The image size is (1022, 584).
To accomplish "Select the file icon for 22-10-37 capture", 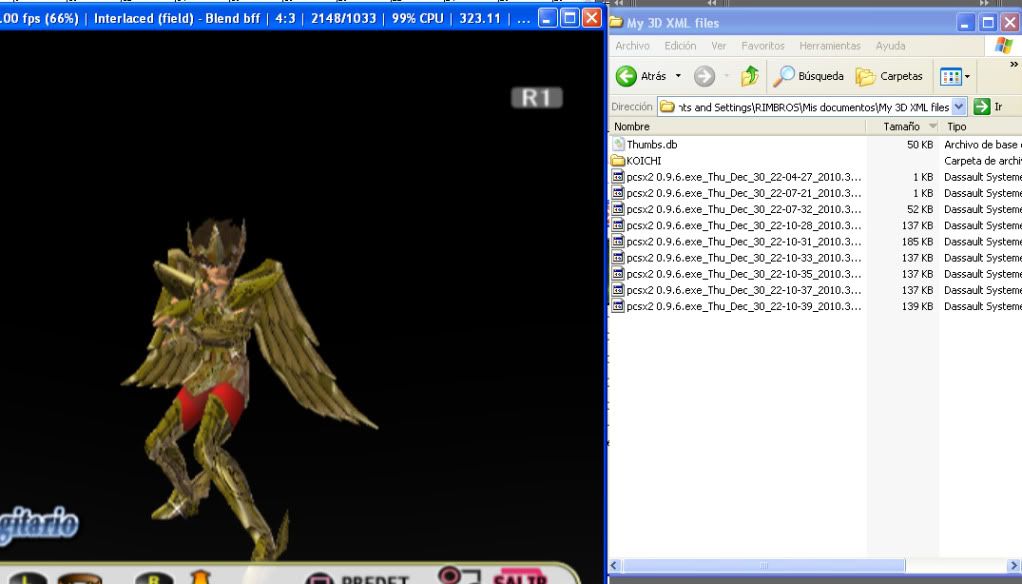I will pos(618,290).
